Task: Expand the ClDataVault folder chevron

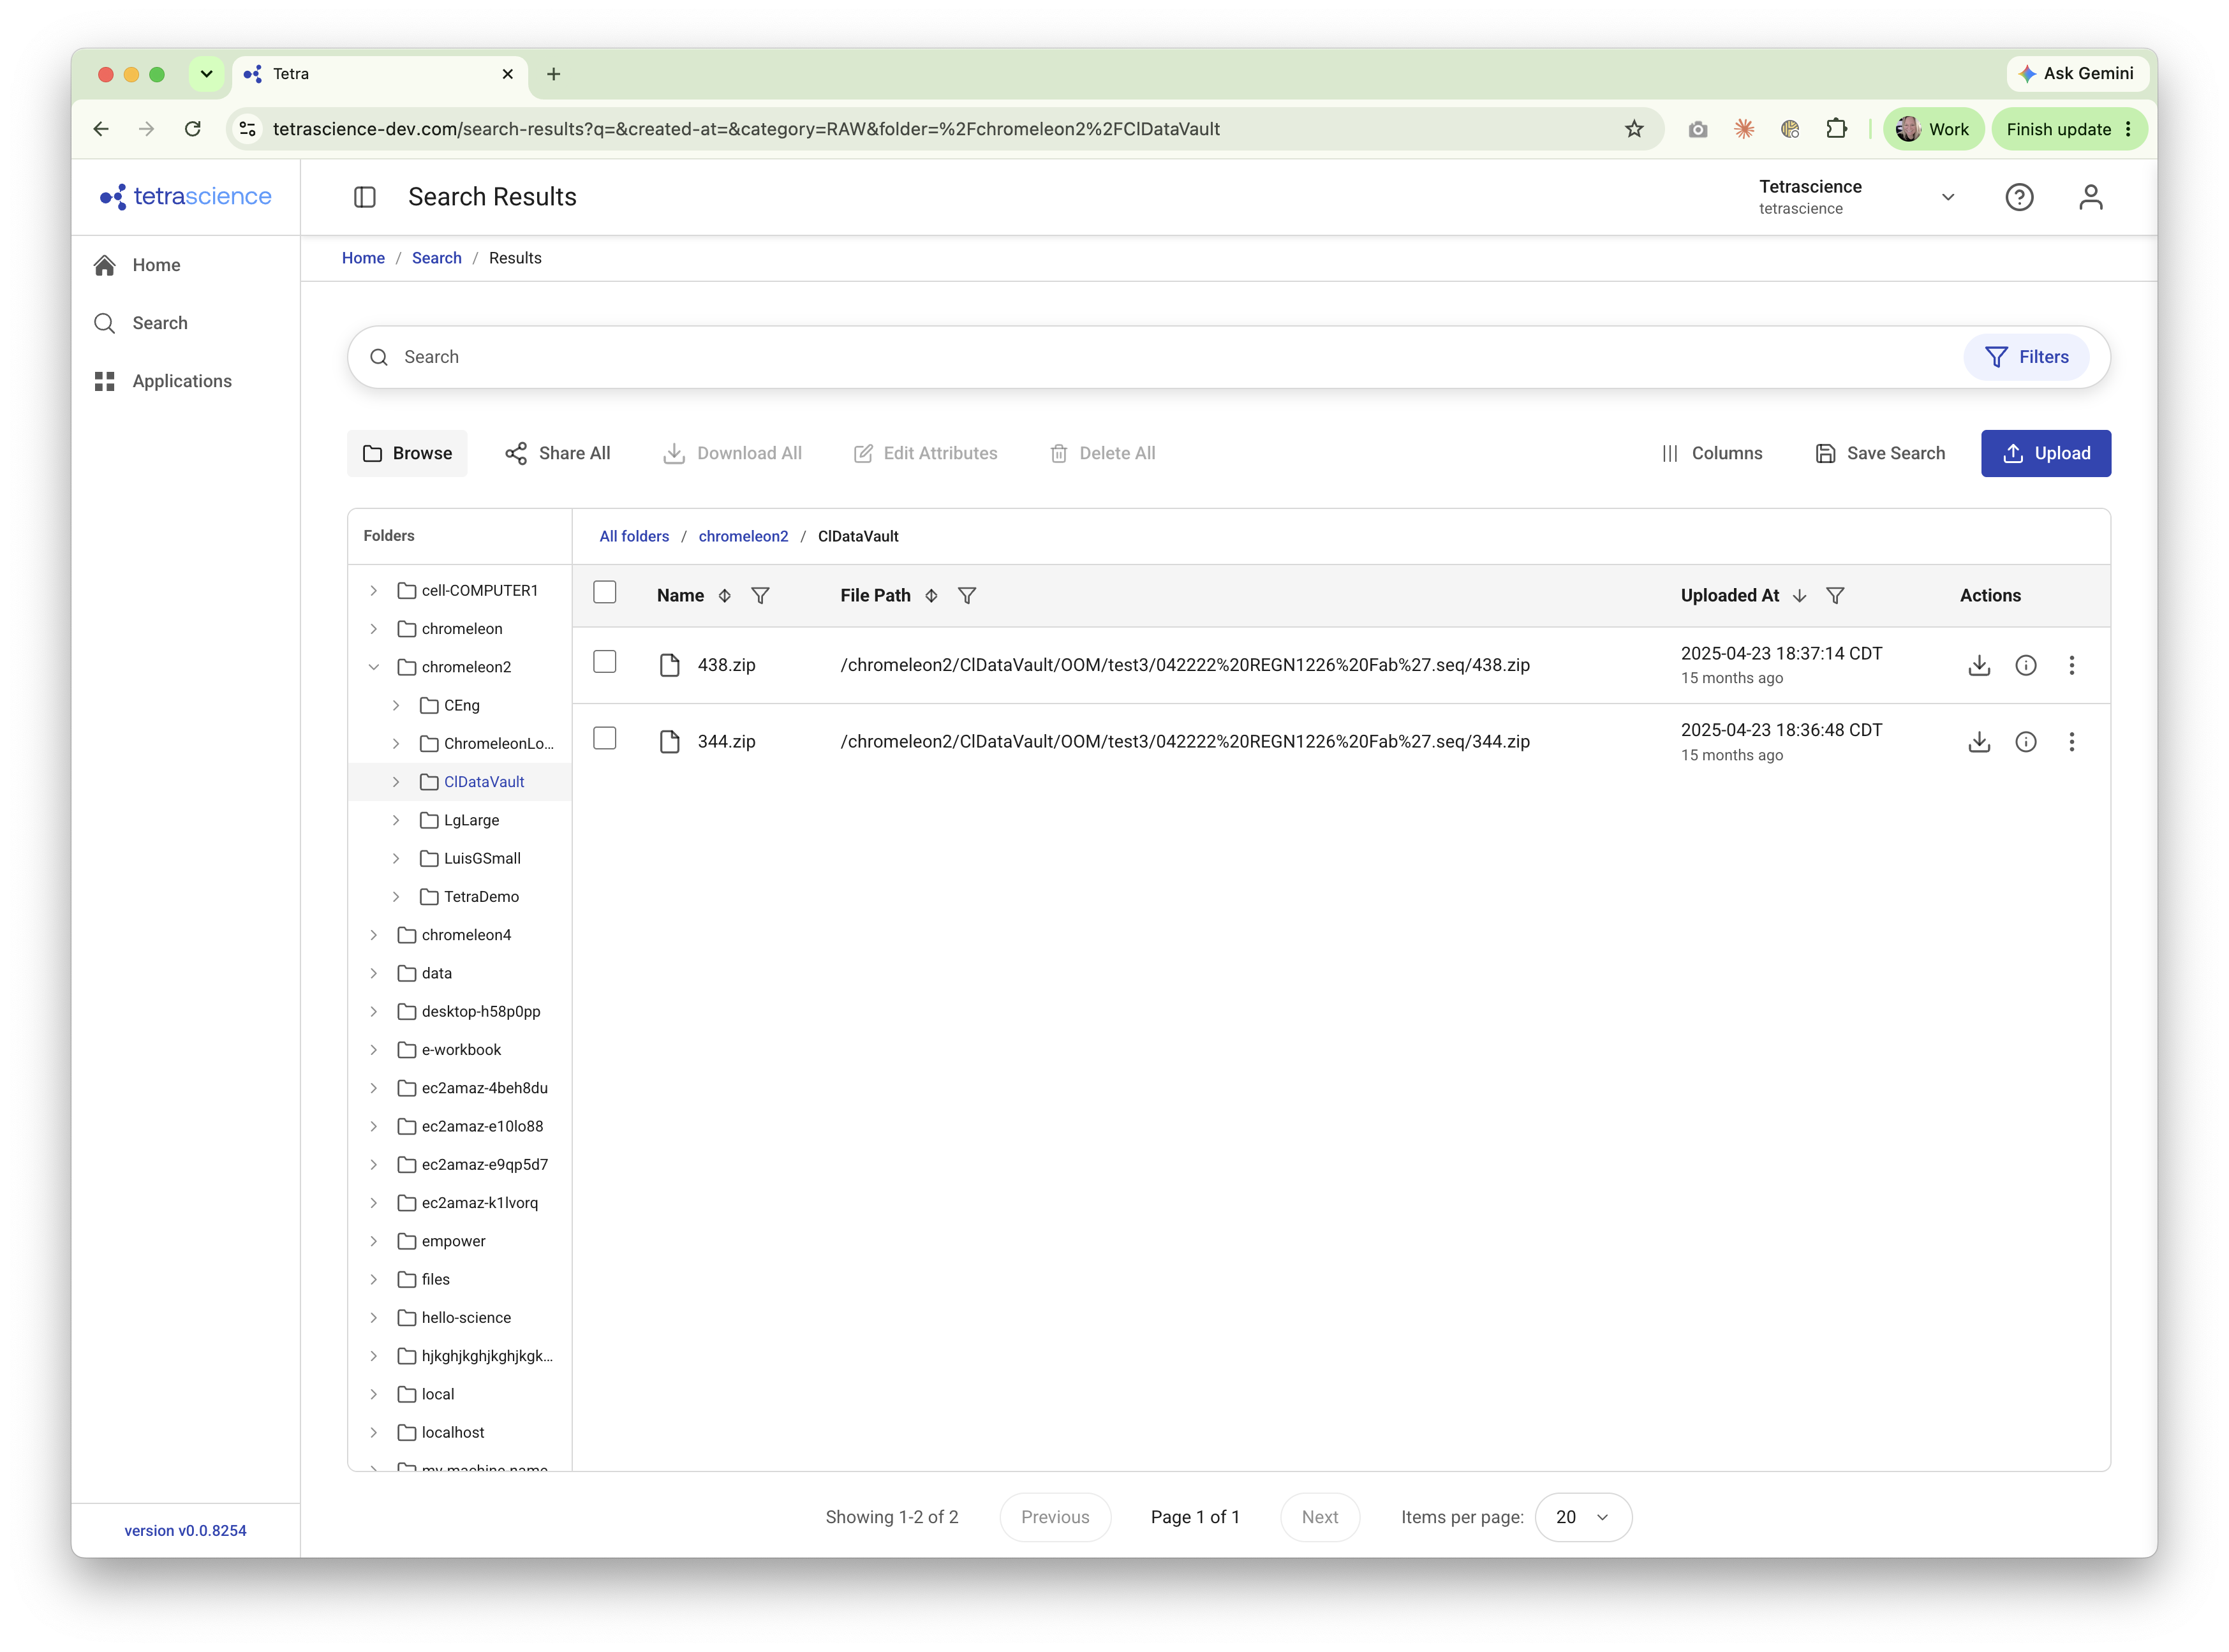Action: [396, 783]
